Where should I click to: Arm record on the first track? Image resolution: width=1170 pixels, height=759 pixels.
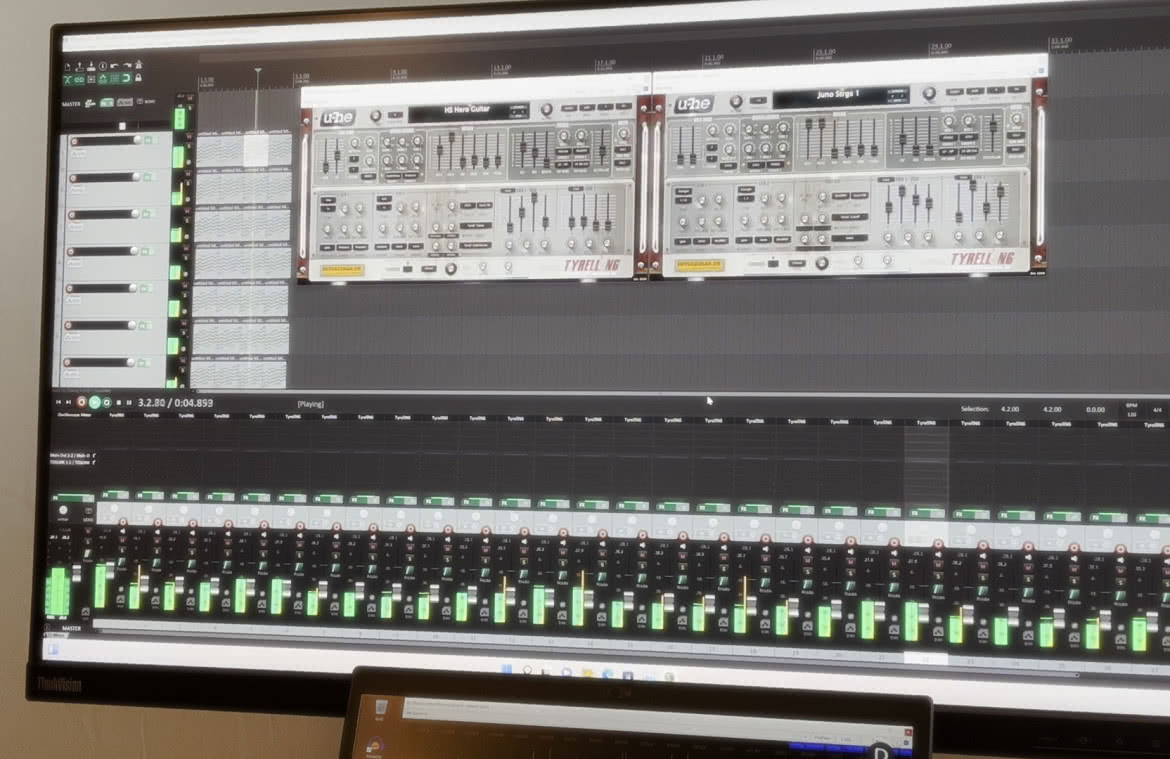[x=74, y=140]
